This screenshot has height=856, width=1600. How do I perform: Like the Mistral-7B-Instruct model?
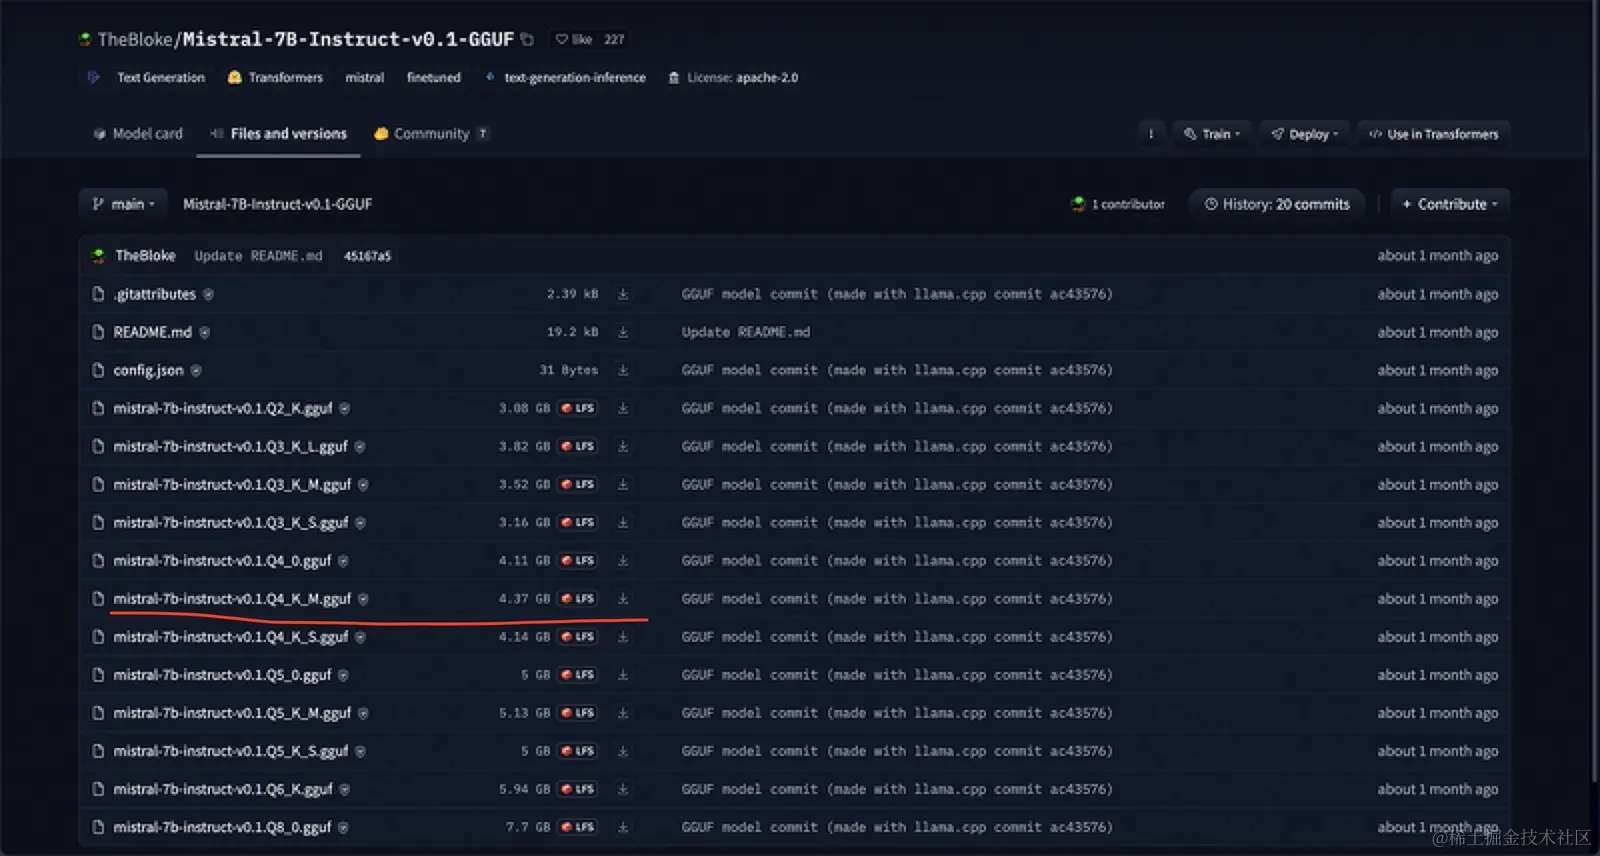point(575,40)
